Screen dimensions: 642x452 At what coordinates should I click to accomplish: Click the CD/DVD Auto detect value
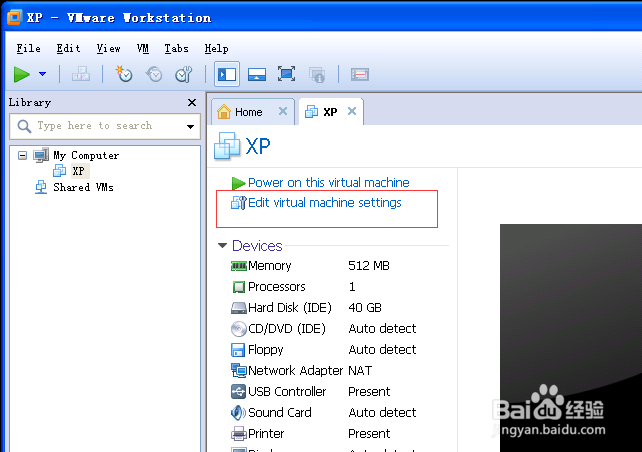pos(382,329)
